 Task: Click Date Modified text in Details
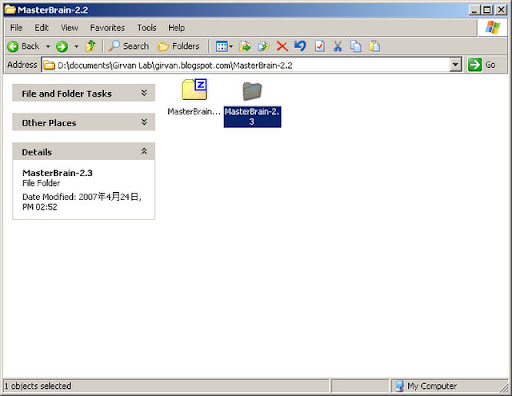82,202
